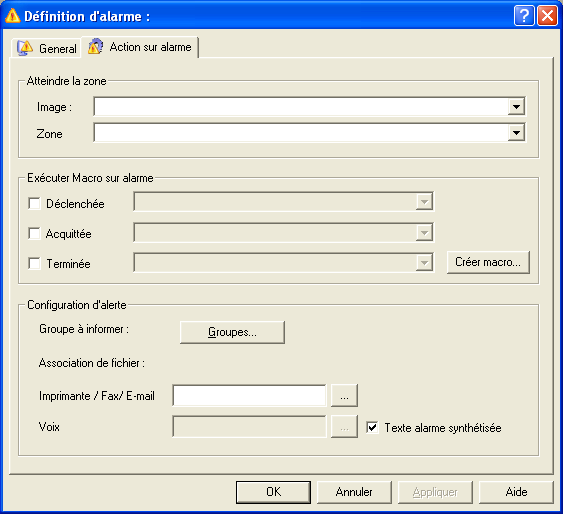Viewport: 563px width, 514px height.
Task: Close the Définition d'alarme dialog
Action: pos(547,16)
